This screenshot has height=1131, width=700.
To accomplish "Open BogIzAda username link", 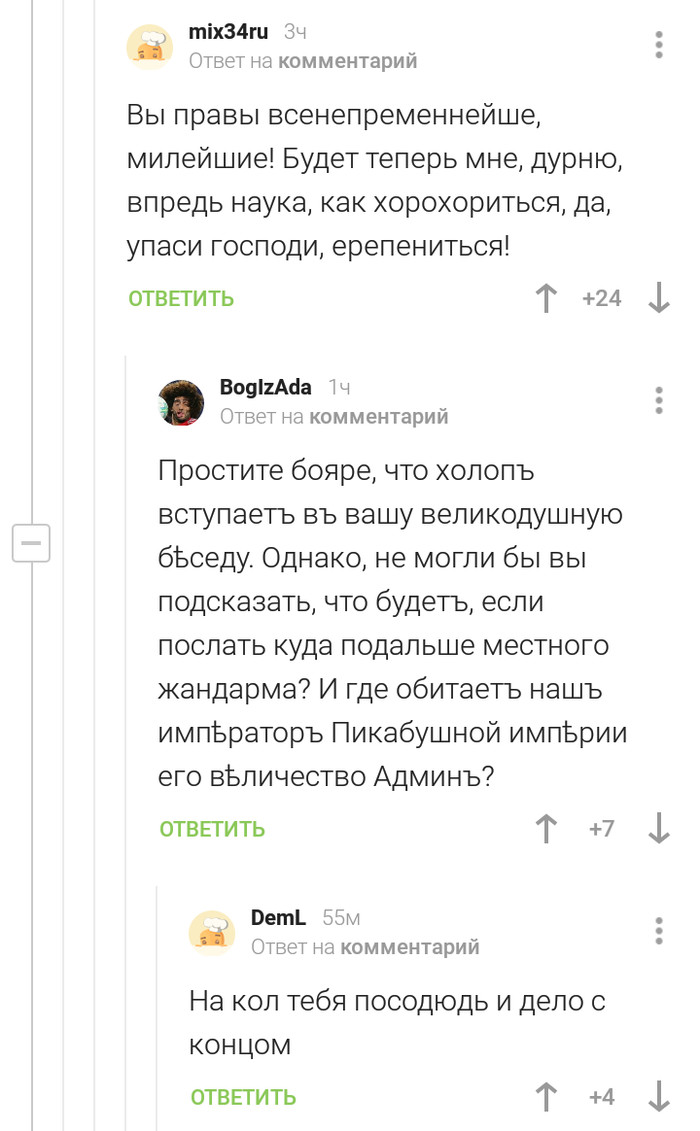I will click(x=265, y=387).
